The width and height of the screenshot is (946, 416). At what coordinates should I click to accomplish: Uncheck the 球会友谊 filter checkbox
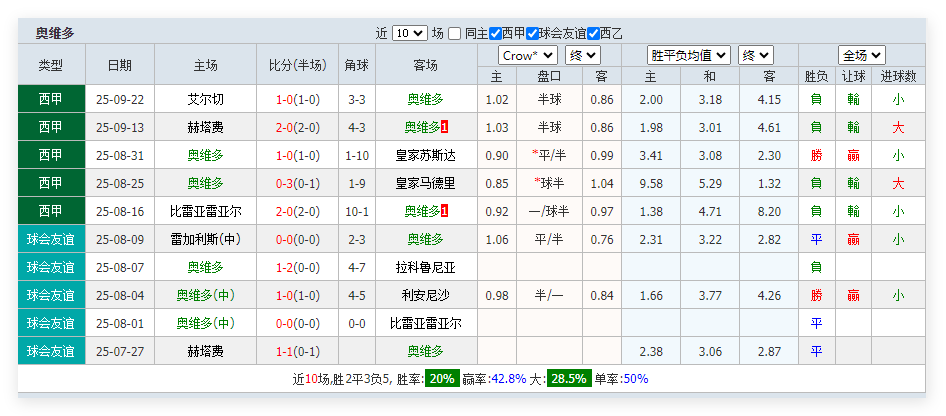pyautogui.click(x=532, y=33)
